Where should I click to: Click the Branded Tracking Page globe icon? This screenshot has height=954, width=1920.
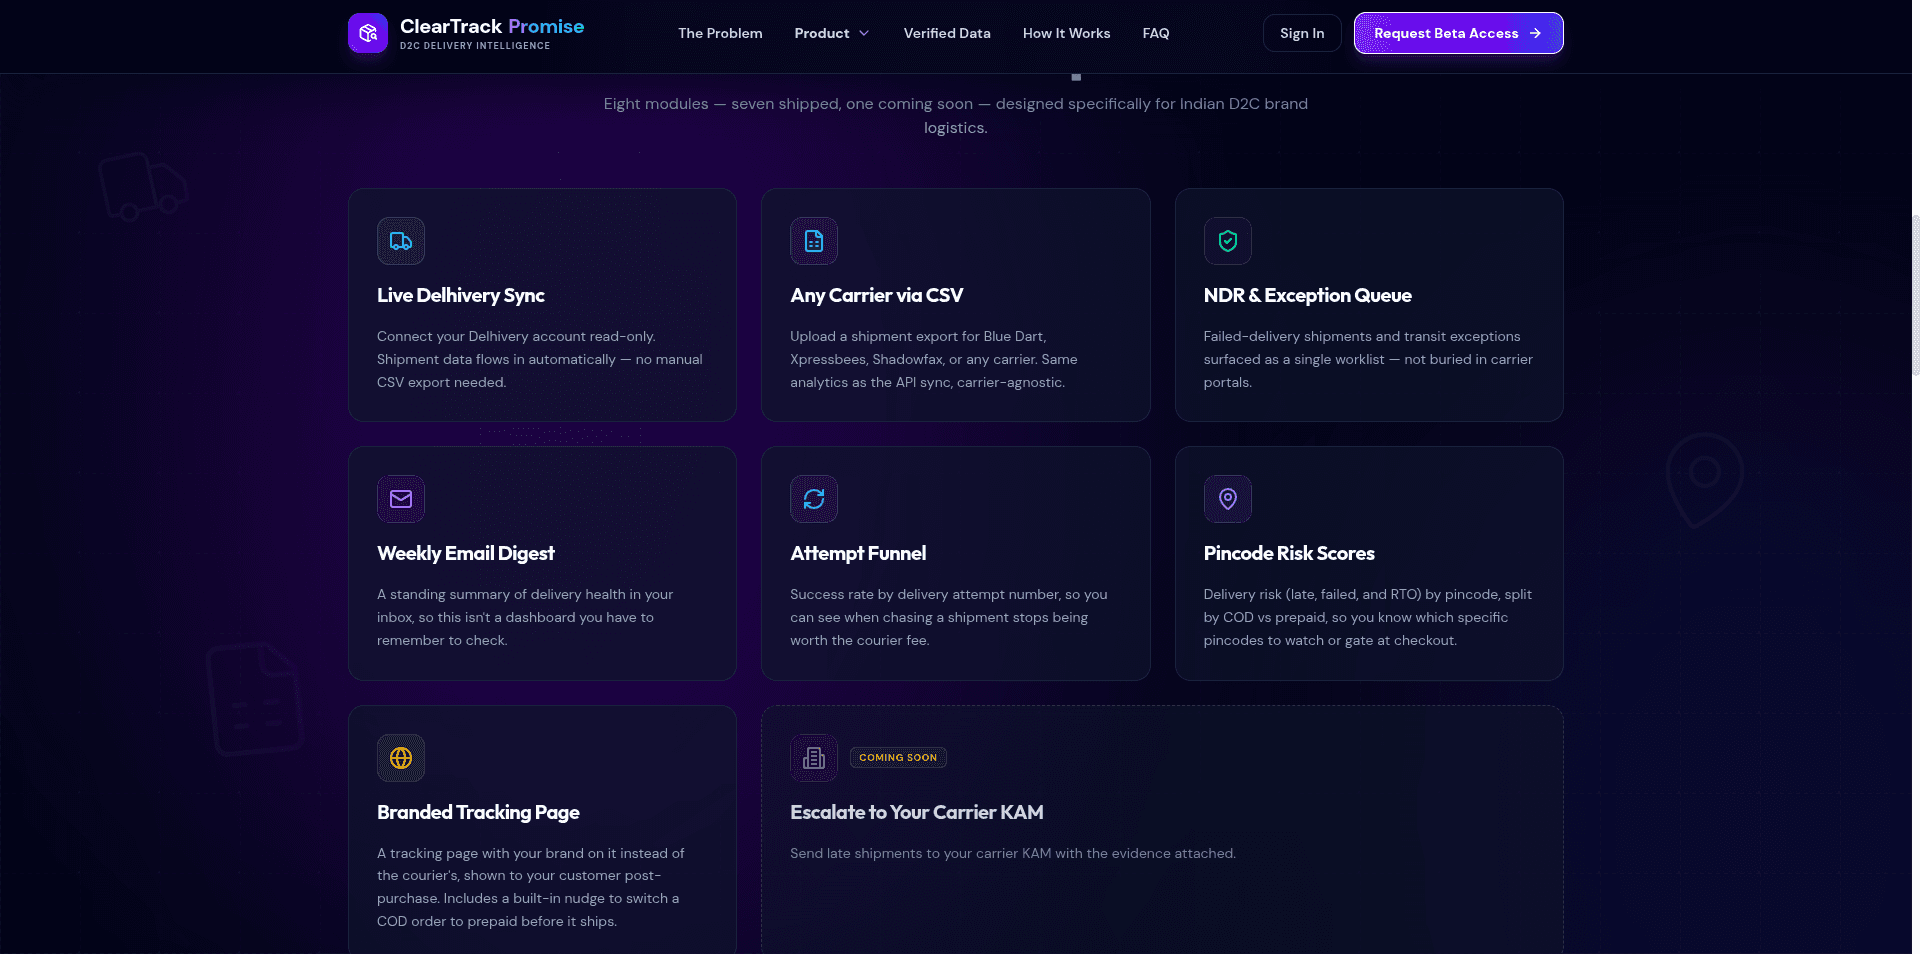click(401, 758)
